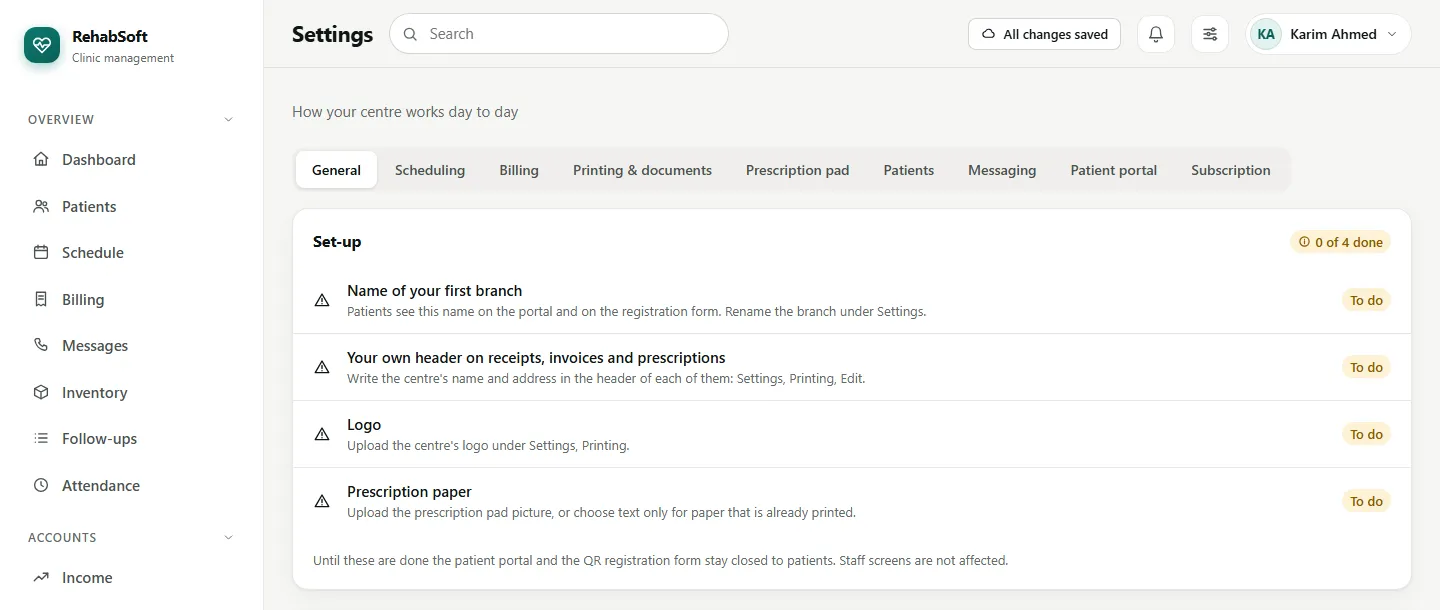Click the Attendance clock icon
This screenshot has width=1440, height=610.
click(41, 485)
